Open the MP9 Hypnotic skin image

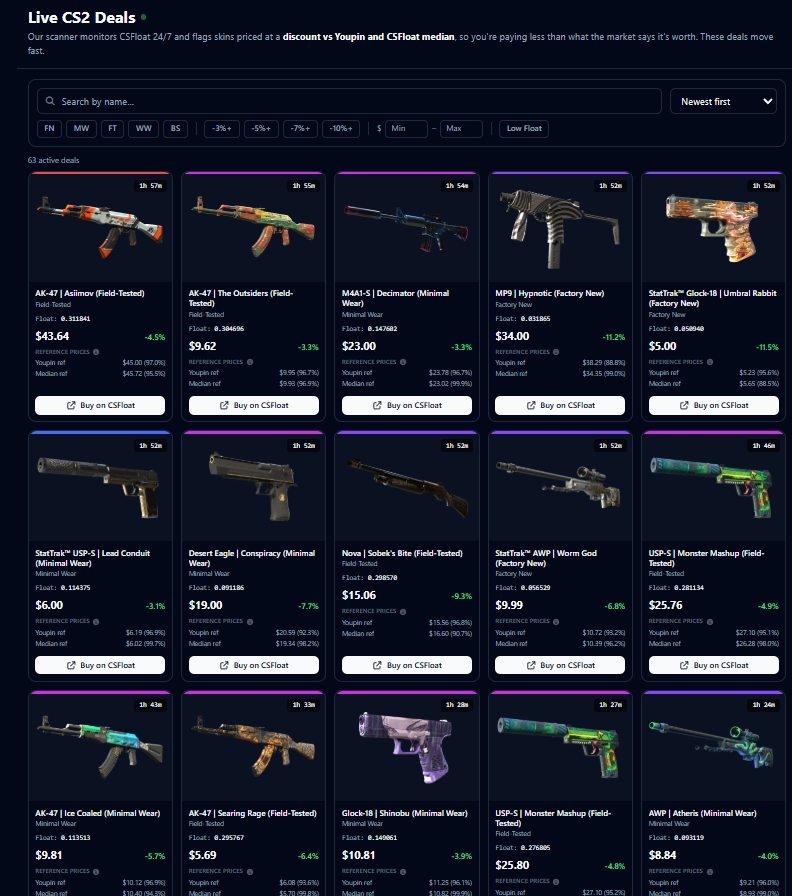click(560, 227)
